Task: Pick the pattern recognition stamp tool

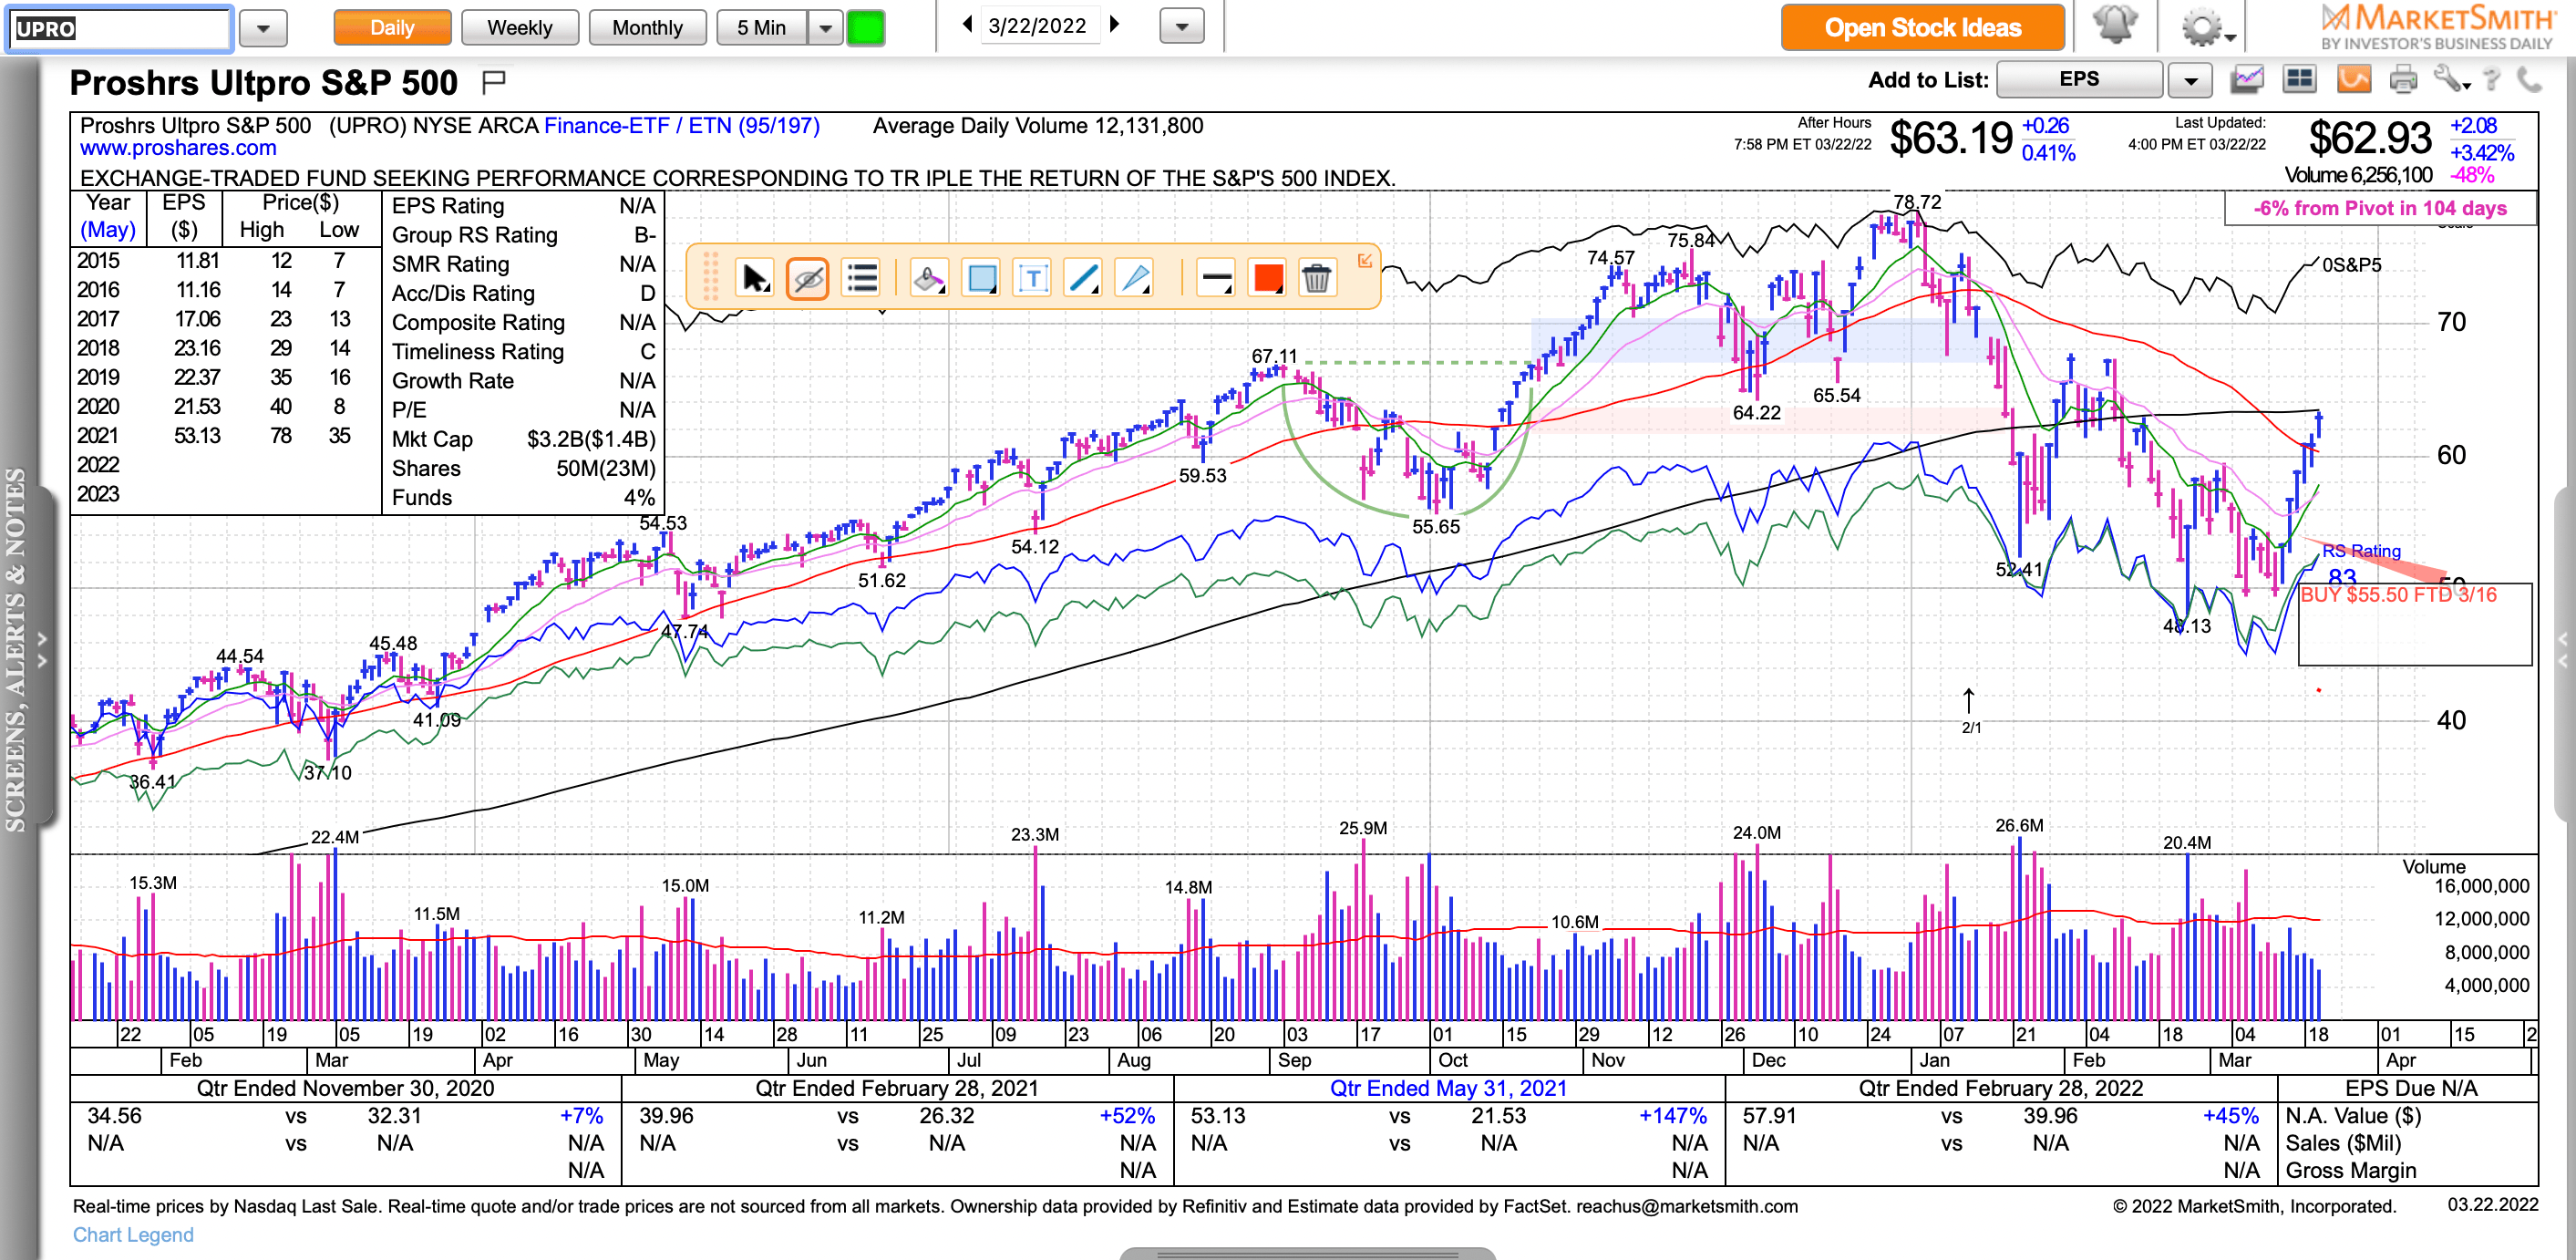Action: 929,277
